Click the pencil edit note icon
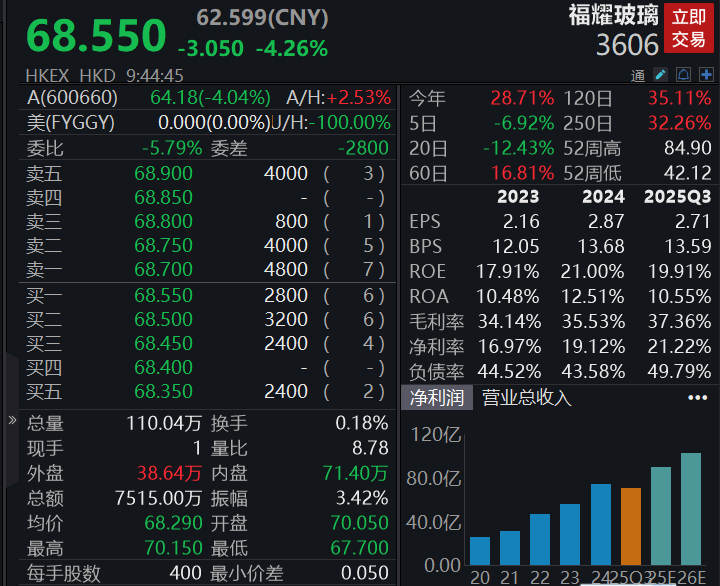 (x=661, y=75)
